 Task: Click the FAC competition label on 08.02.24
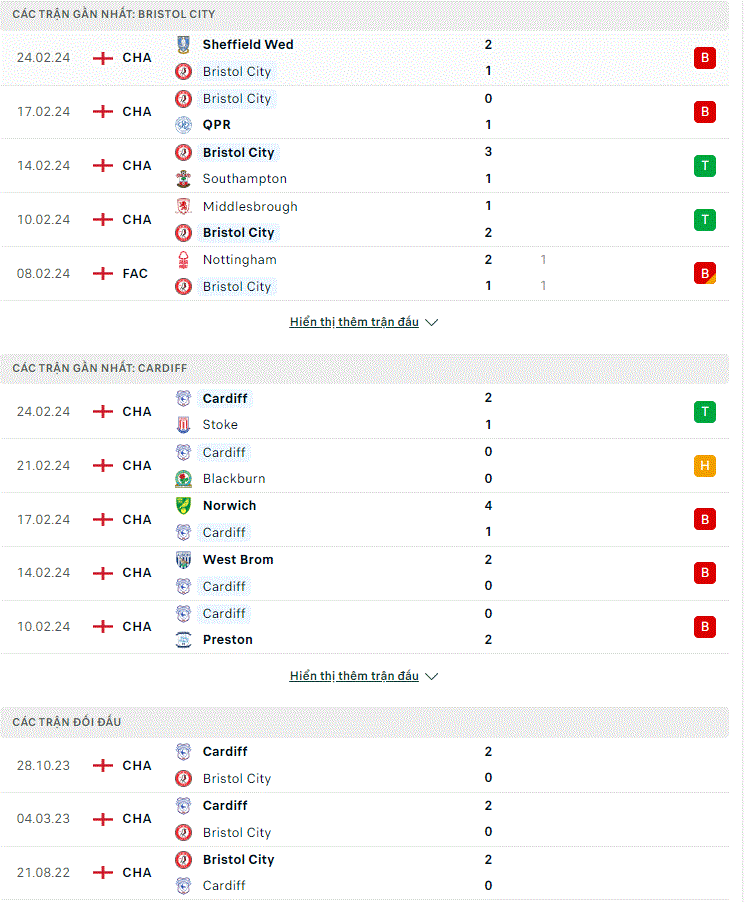(x=135, y=274)
